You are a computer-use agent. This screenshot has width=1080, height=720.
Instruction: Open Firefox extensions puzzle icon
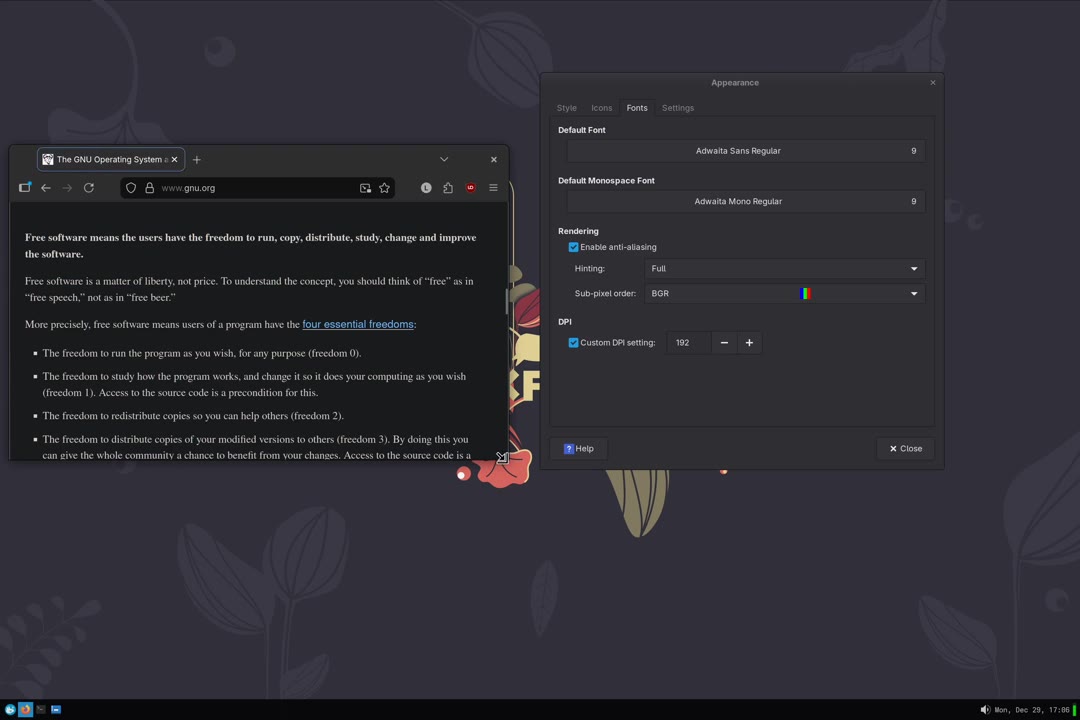pos(448,187)
